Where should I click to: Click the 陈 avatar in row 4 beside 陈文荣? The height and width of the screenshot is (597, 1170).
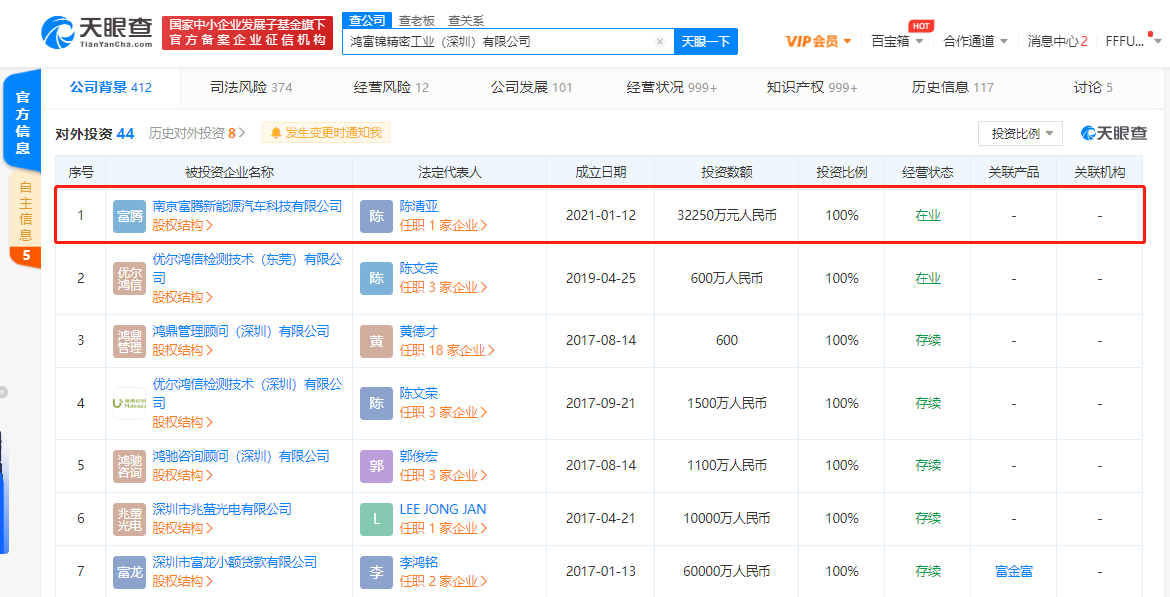[x=377, y=403]
